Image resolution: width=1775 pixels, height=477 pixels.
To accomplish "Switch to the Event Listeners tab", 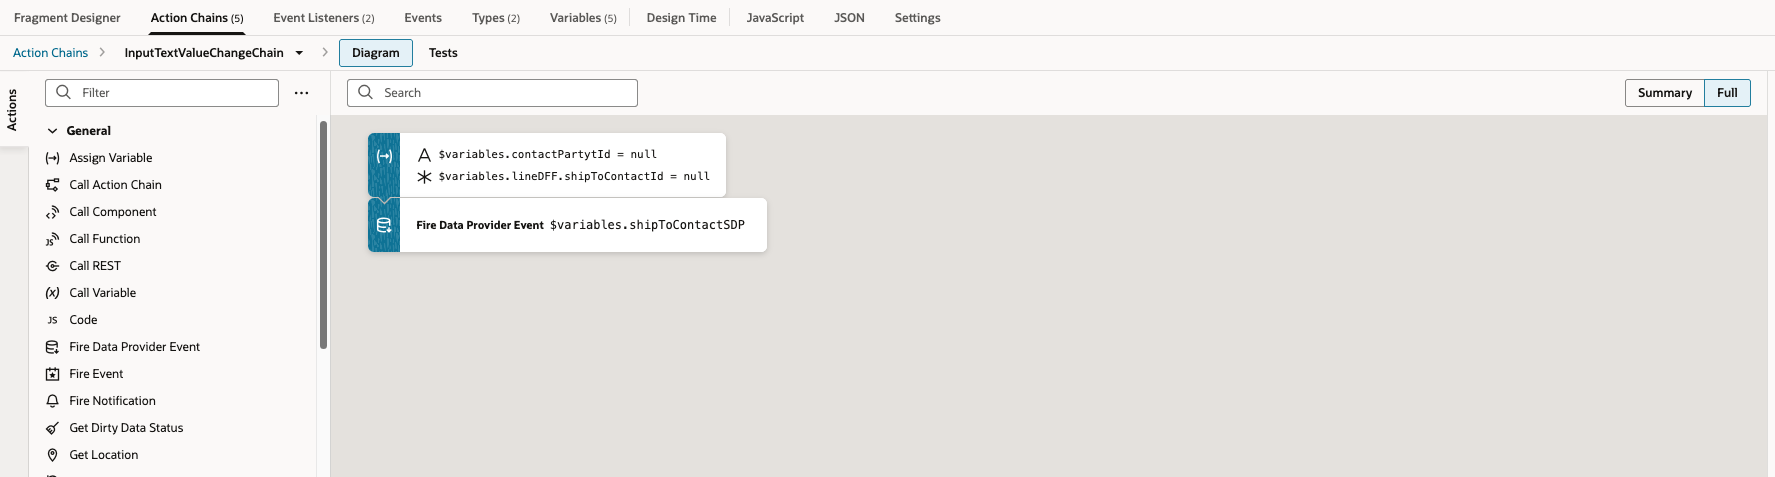I will 323,18.
